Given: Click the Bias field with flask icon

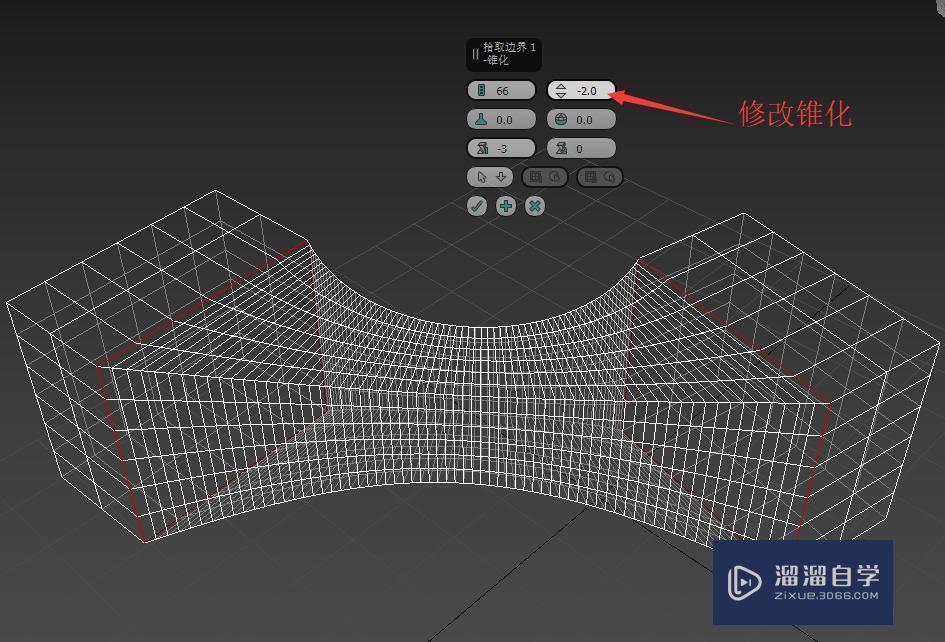Looking at the screenshot, I should tap(501, 119).
